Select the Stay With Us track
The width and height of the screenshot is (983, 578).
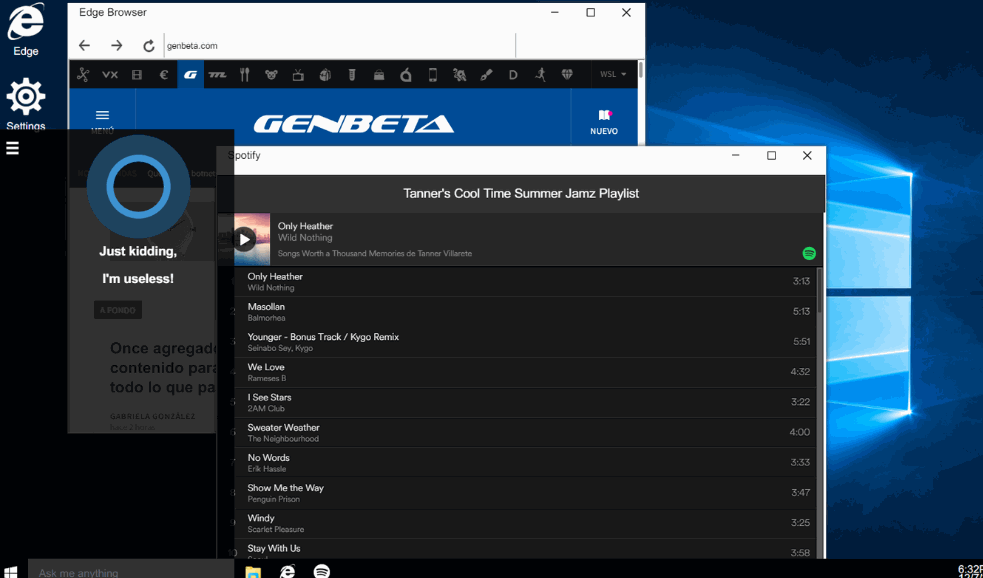click(x=525, y=549)
